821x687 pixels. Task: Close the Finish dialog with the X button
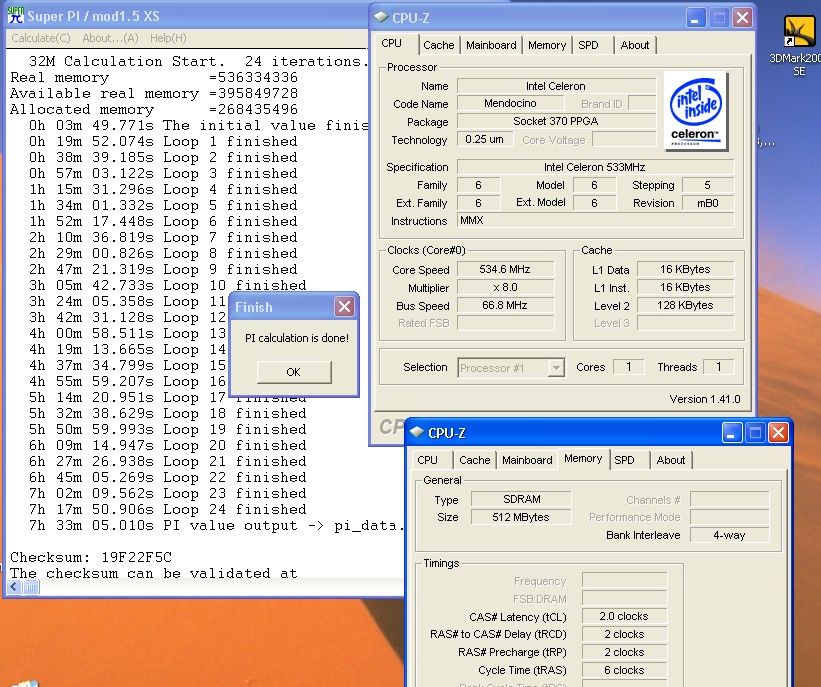point(345,306)
